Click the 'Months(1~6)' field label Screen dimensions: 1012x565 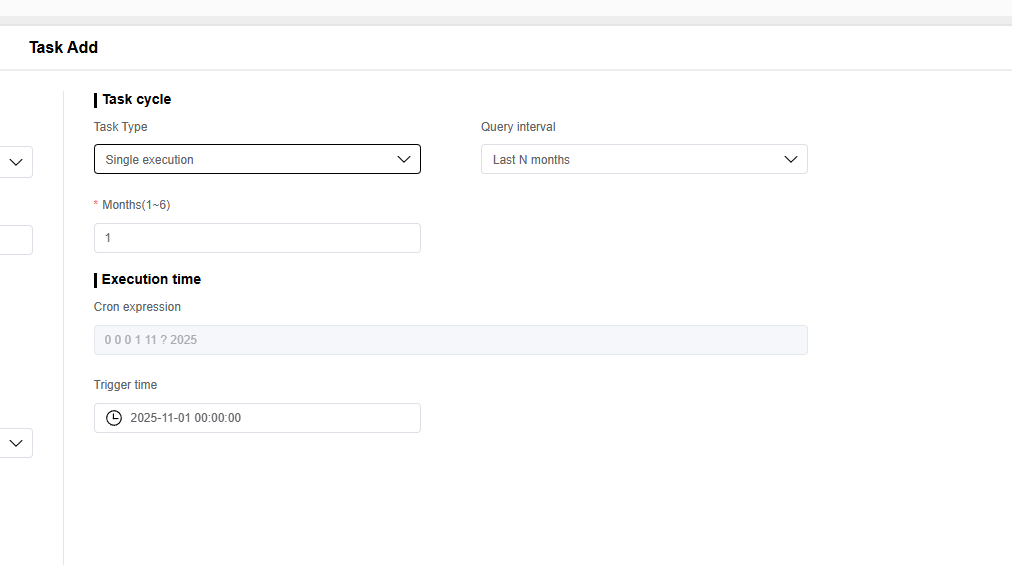click(x=136, y=204)
